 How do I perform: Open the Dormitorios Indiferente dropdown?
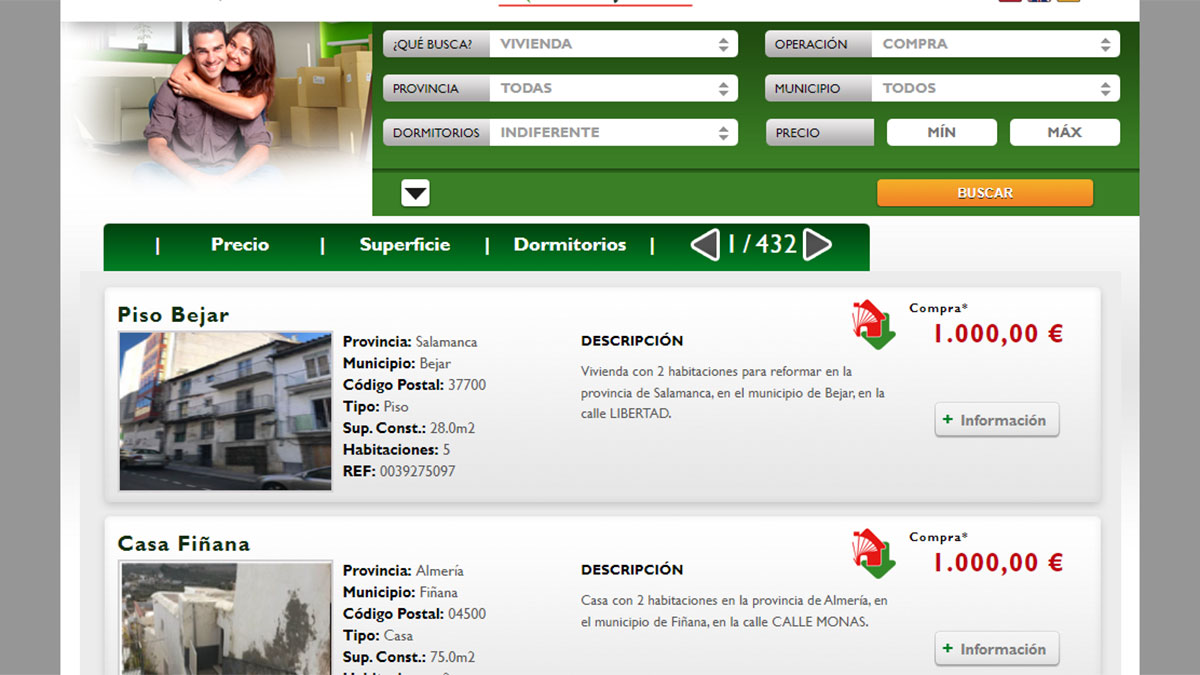[613, 132]
